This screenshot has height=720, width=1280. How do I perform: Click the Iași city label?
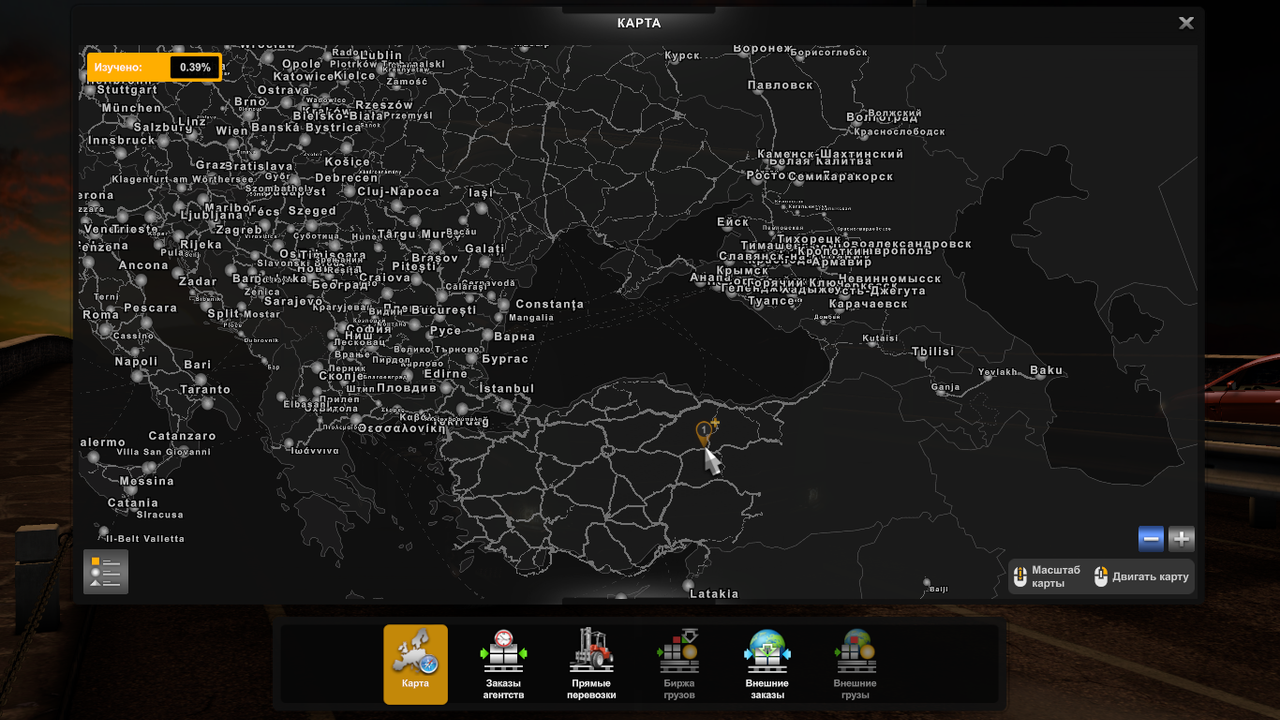click(481, 192)
